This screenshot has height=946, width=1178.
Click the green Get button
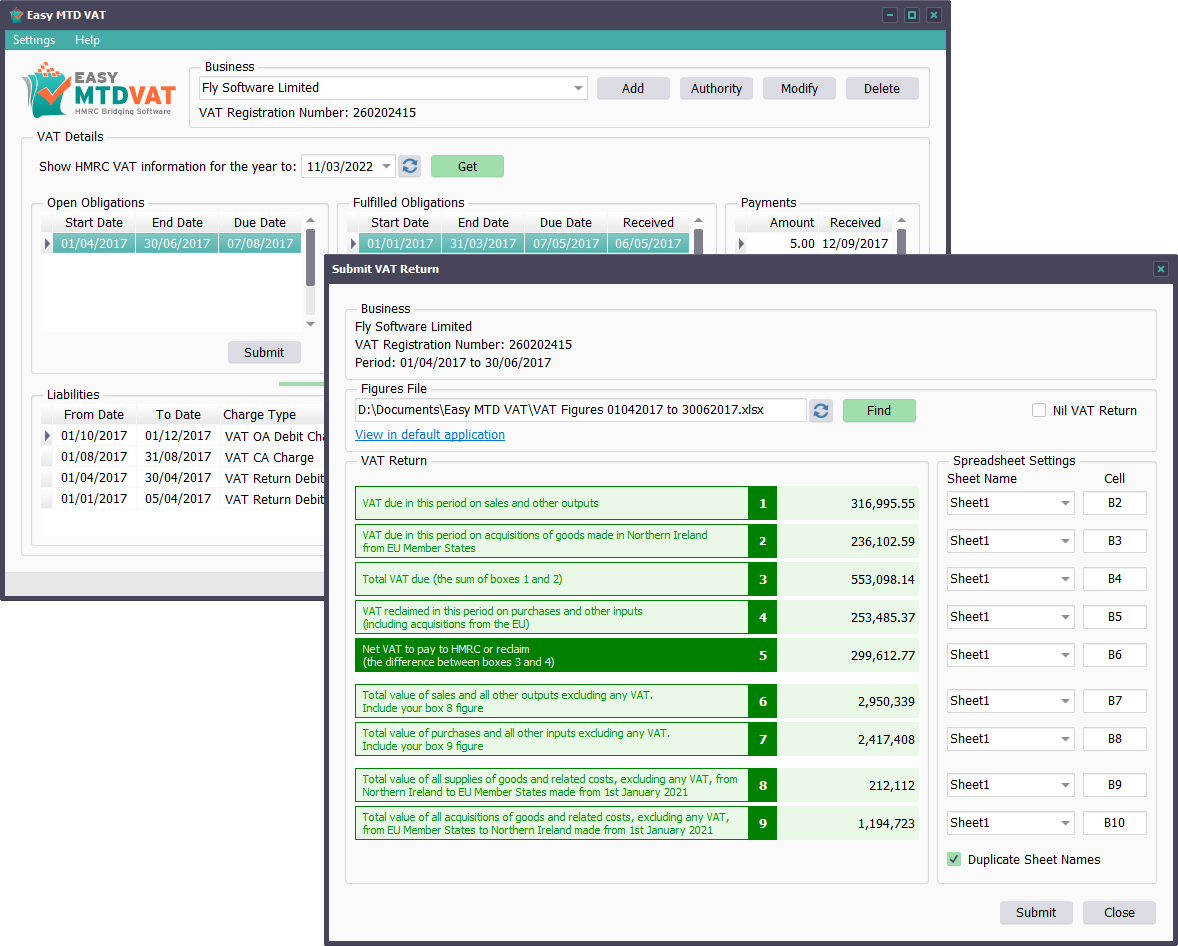[467, 166]
